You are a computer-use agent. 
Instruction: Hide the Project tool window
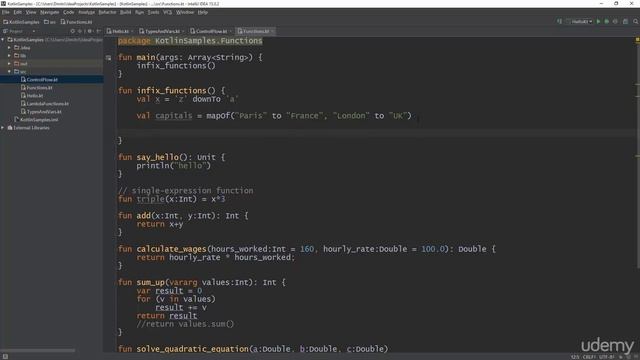98,31
